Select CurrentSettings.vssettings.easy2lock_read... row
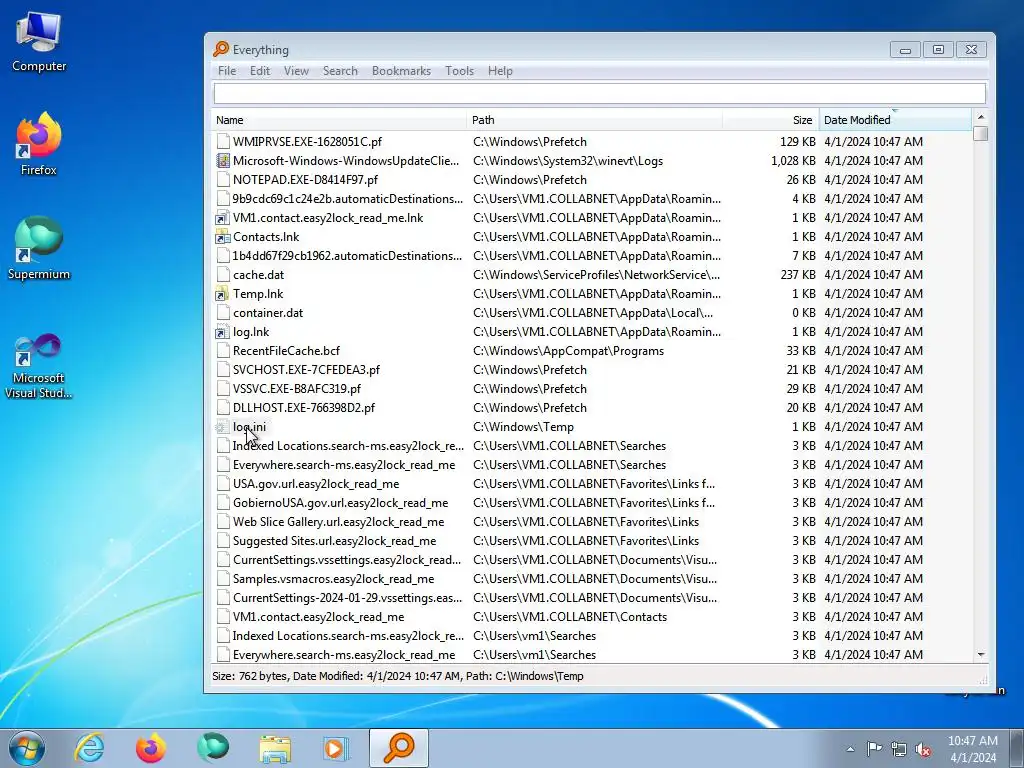This screenshot has height=768, width=1024. [x=347, y=560]
